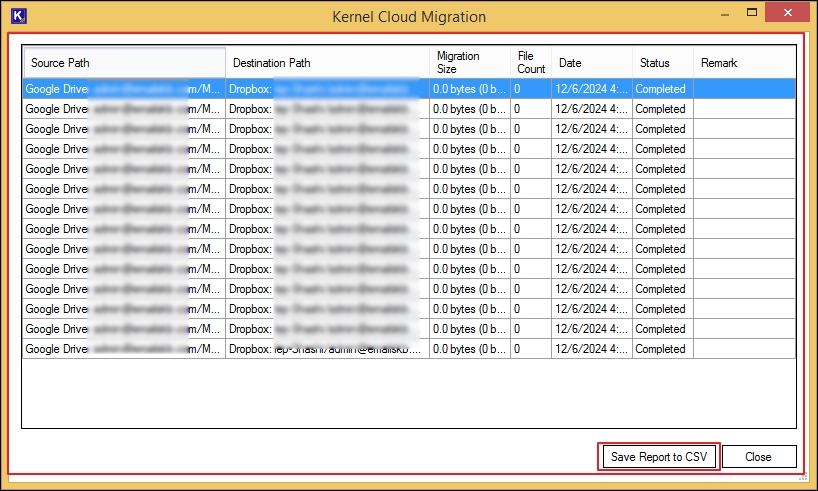This screenshot has width=818, height=491.
Task: Click the Close button beside Save Report
Action: pyautogui.click(x=759, y=457)
